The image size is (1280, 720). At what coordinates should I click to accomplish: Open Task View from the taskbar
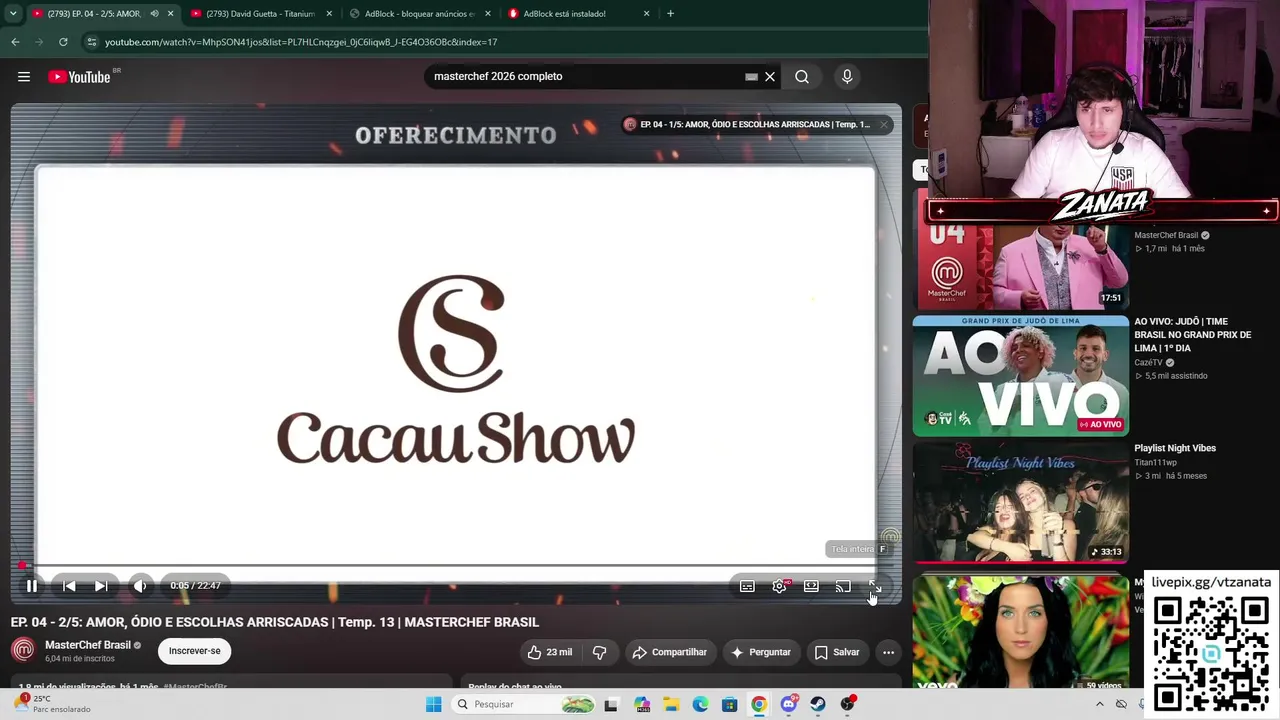click(x=611, y=704)
